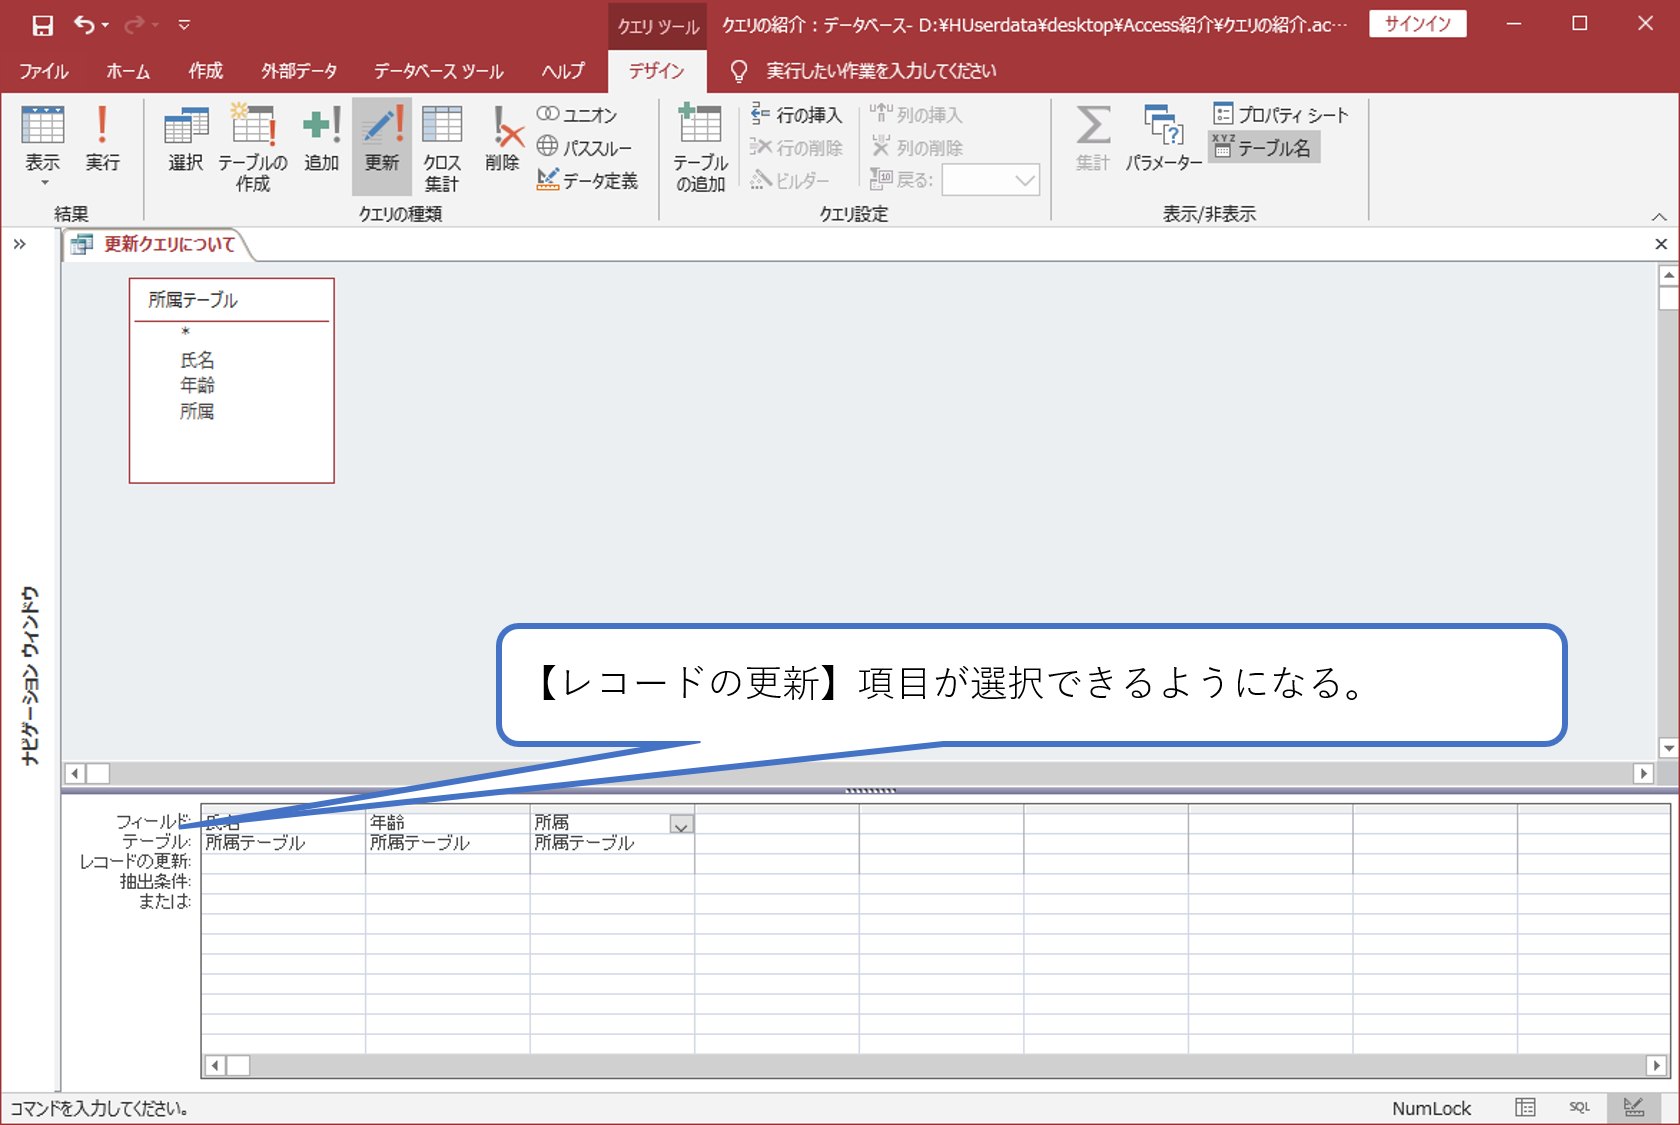Screen dimensions: 1680x1125
Task: Open the ビルダー builder
Action: [x=790, y=180]
